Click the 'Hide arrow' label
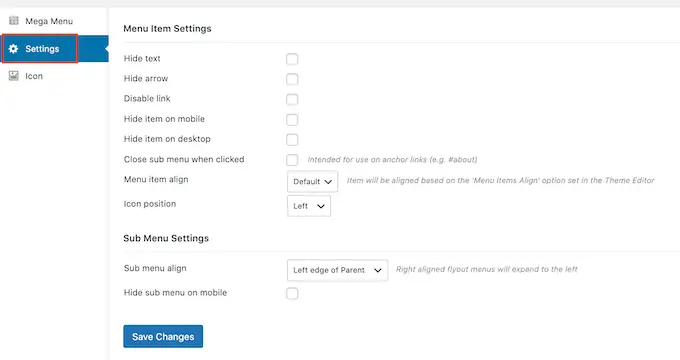680x360 pixels. 146,79
